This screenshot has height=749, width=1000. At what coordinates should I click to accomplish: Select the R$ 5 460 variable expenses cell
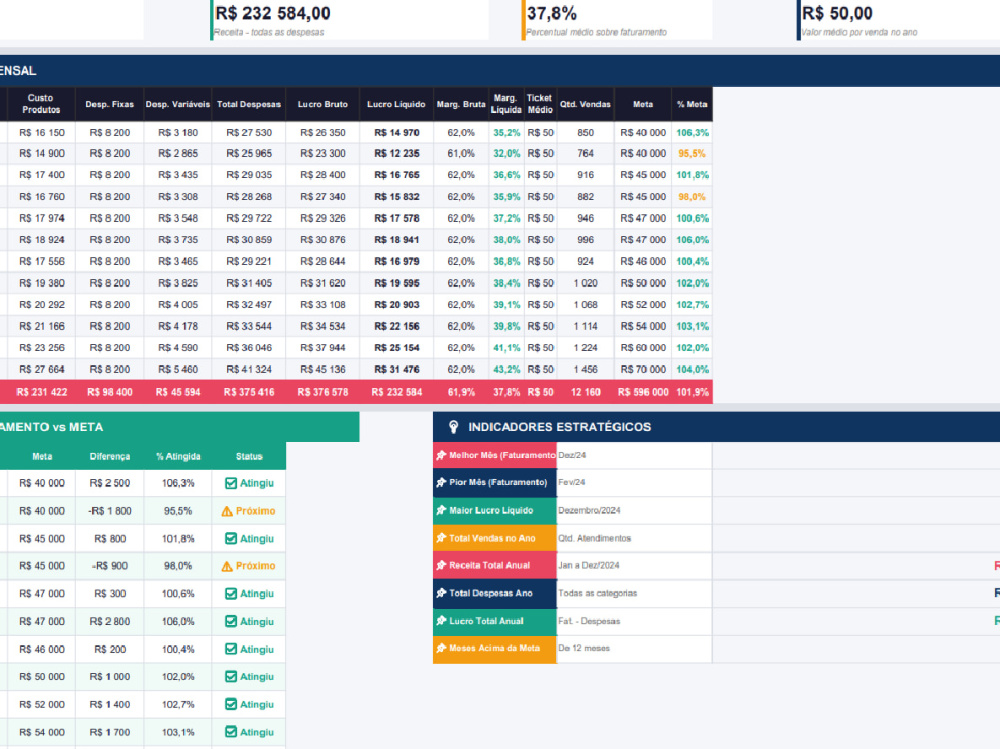[178, 369]
